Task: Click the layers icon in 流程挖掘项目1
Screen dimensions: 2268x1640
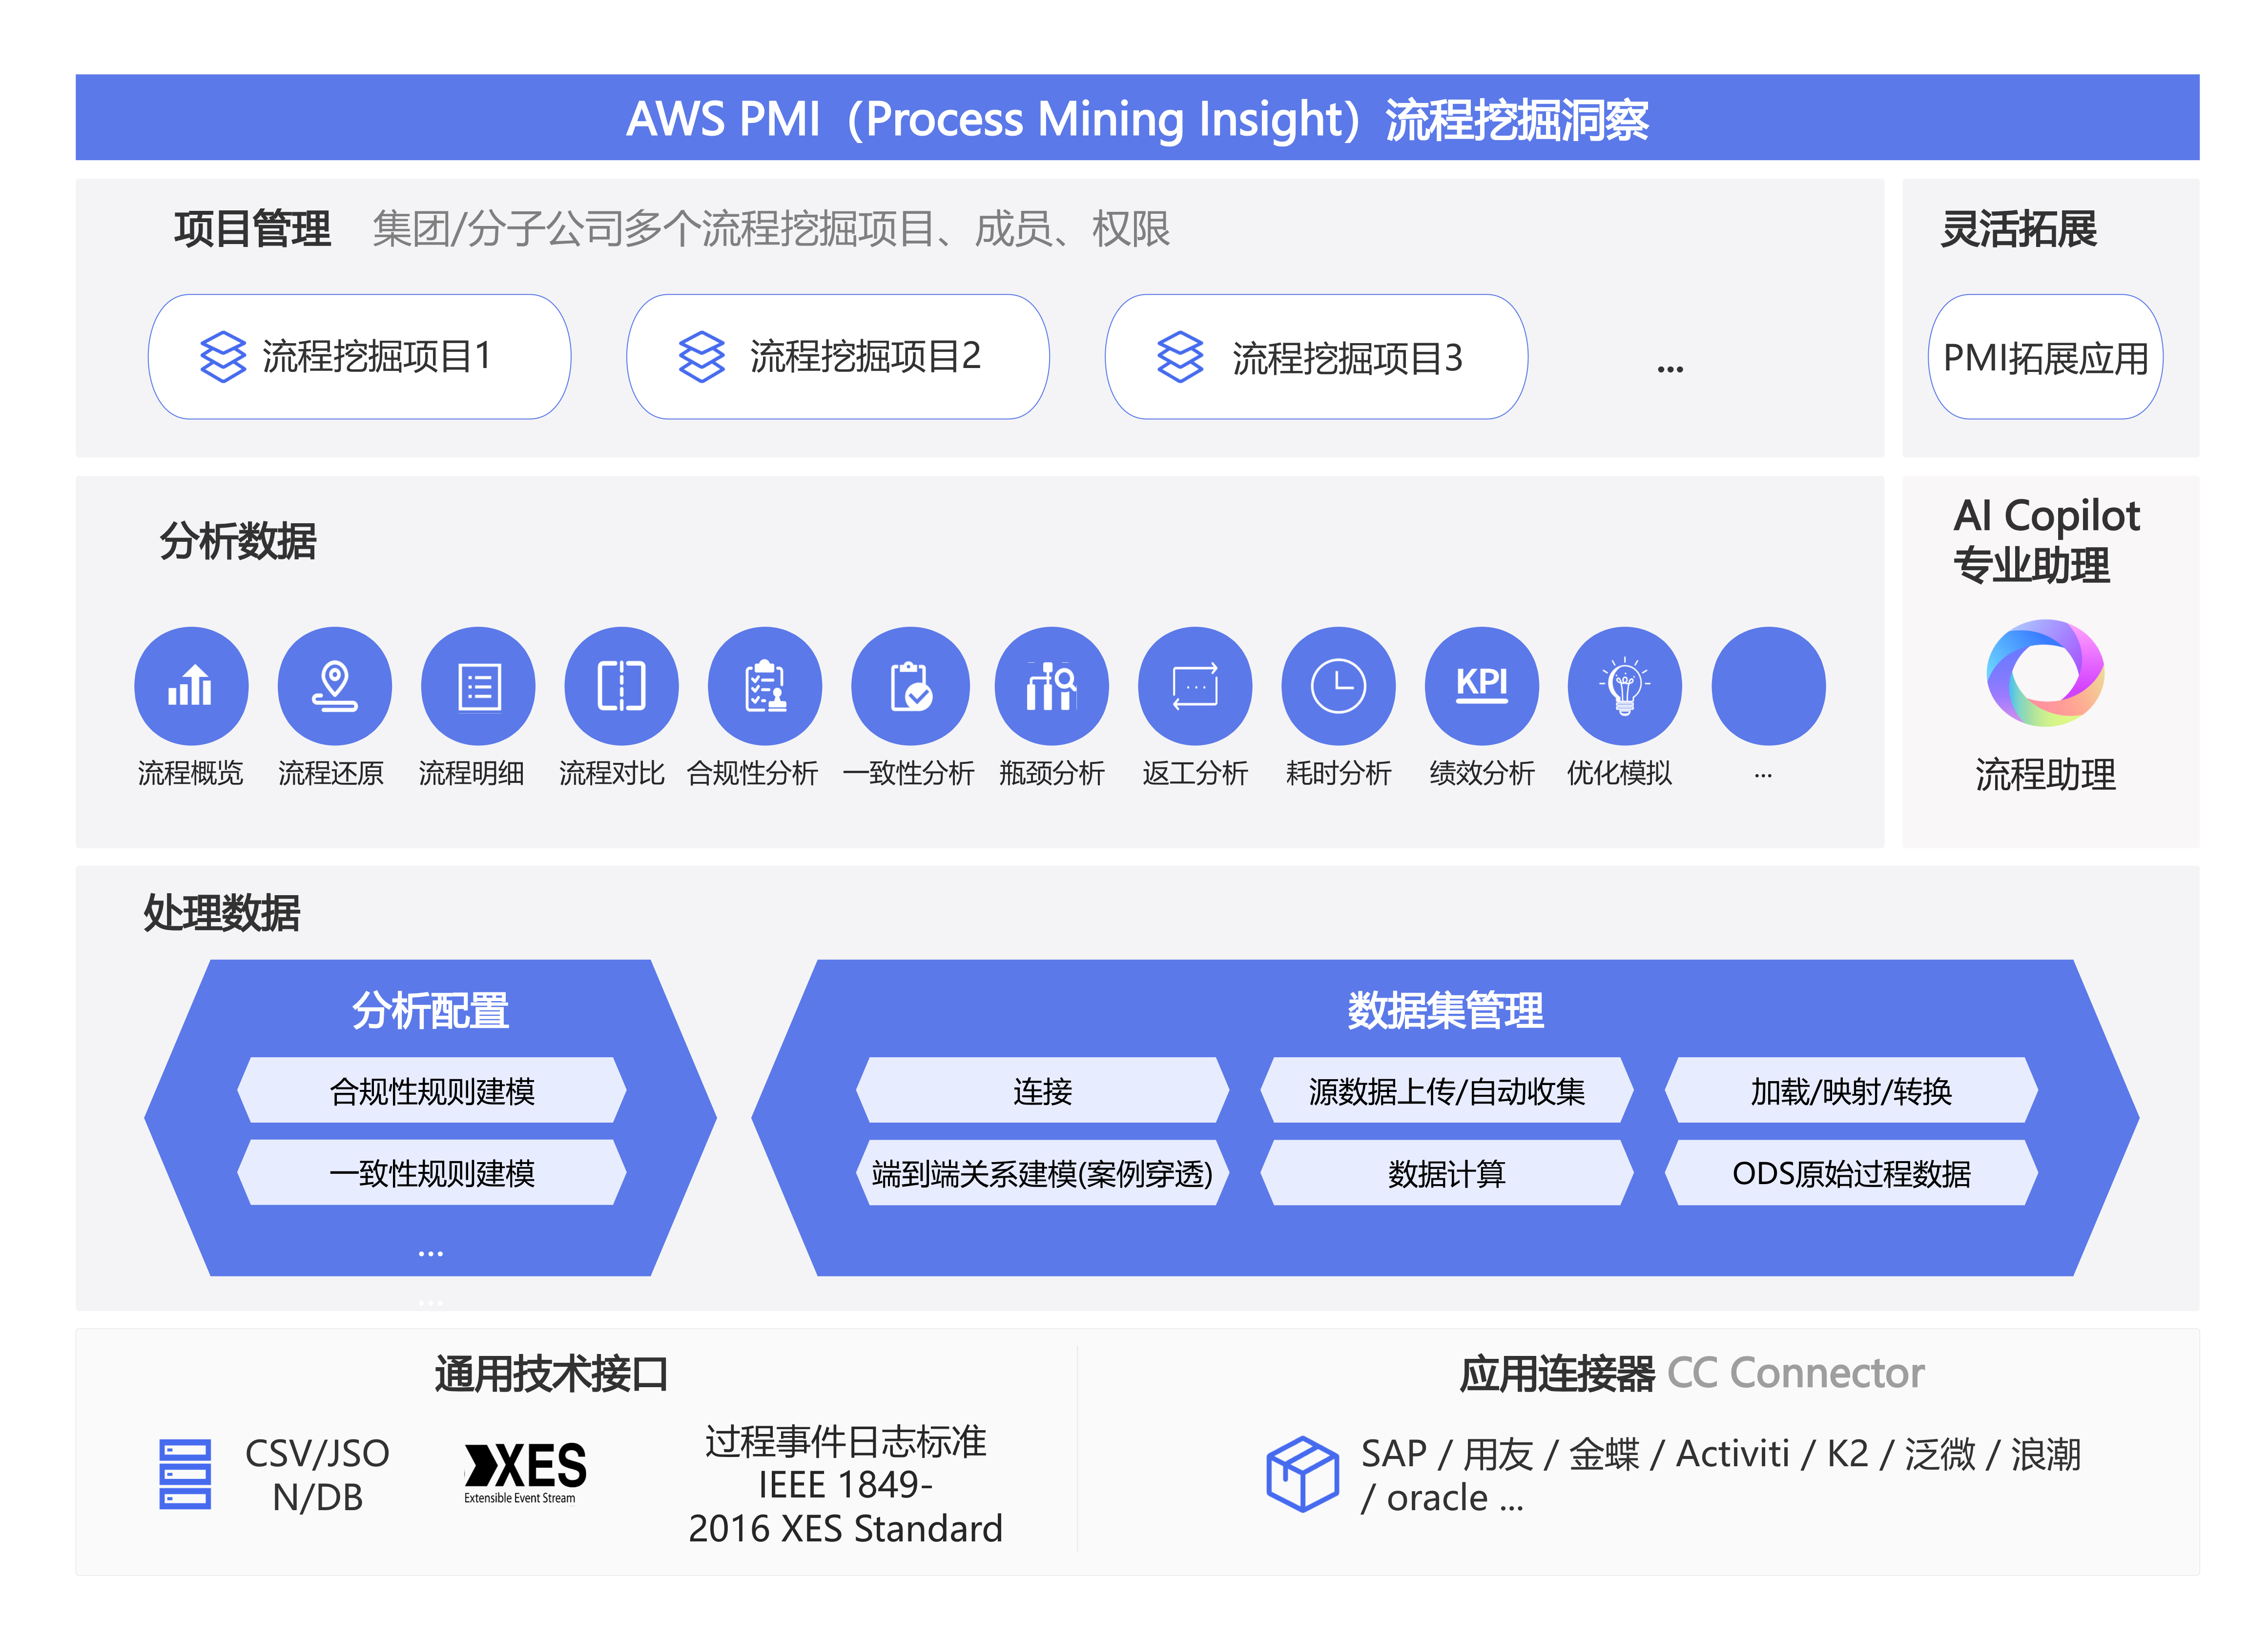Action: click(x=222, y=357)
